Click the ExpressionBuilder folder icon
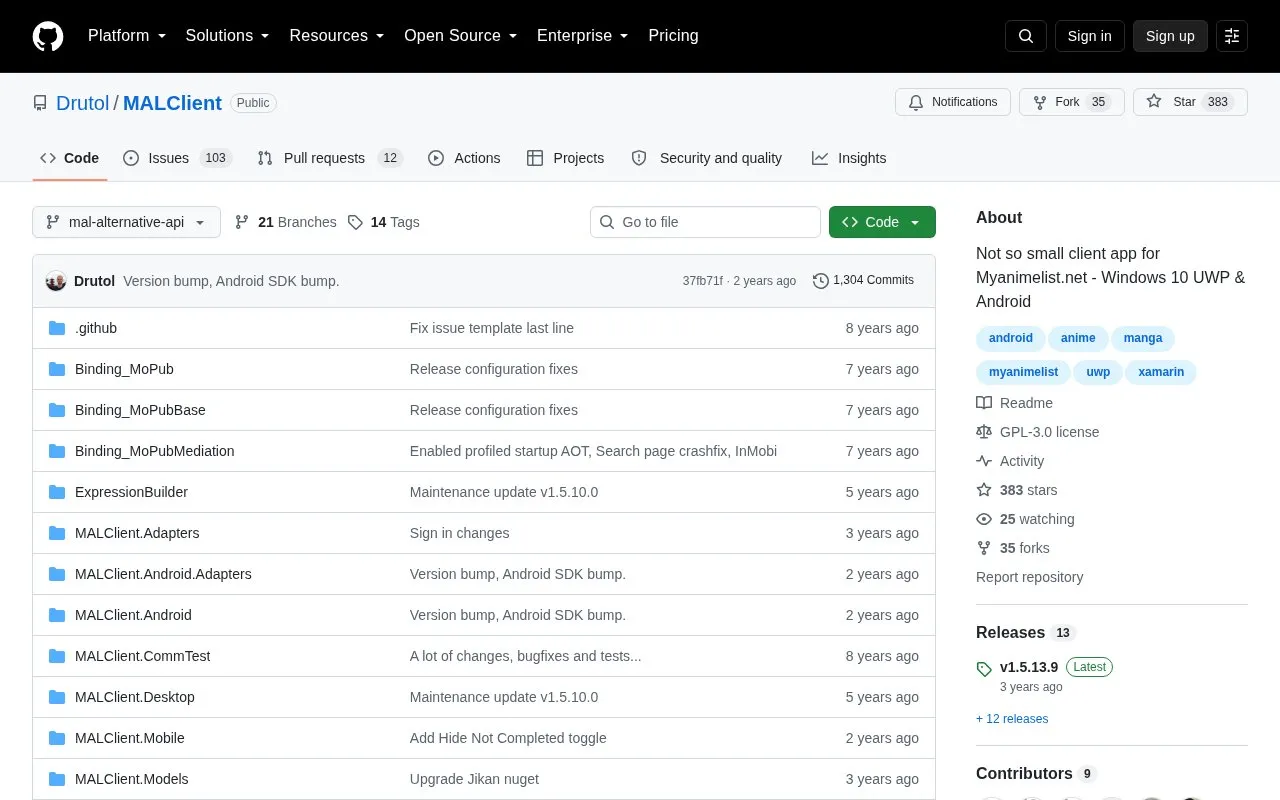 tap(57, 492)
